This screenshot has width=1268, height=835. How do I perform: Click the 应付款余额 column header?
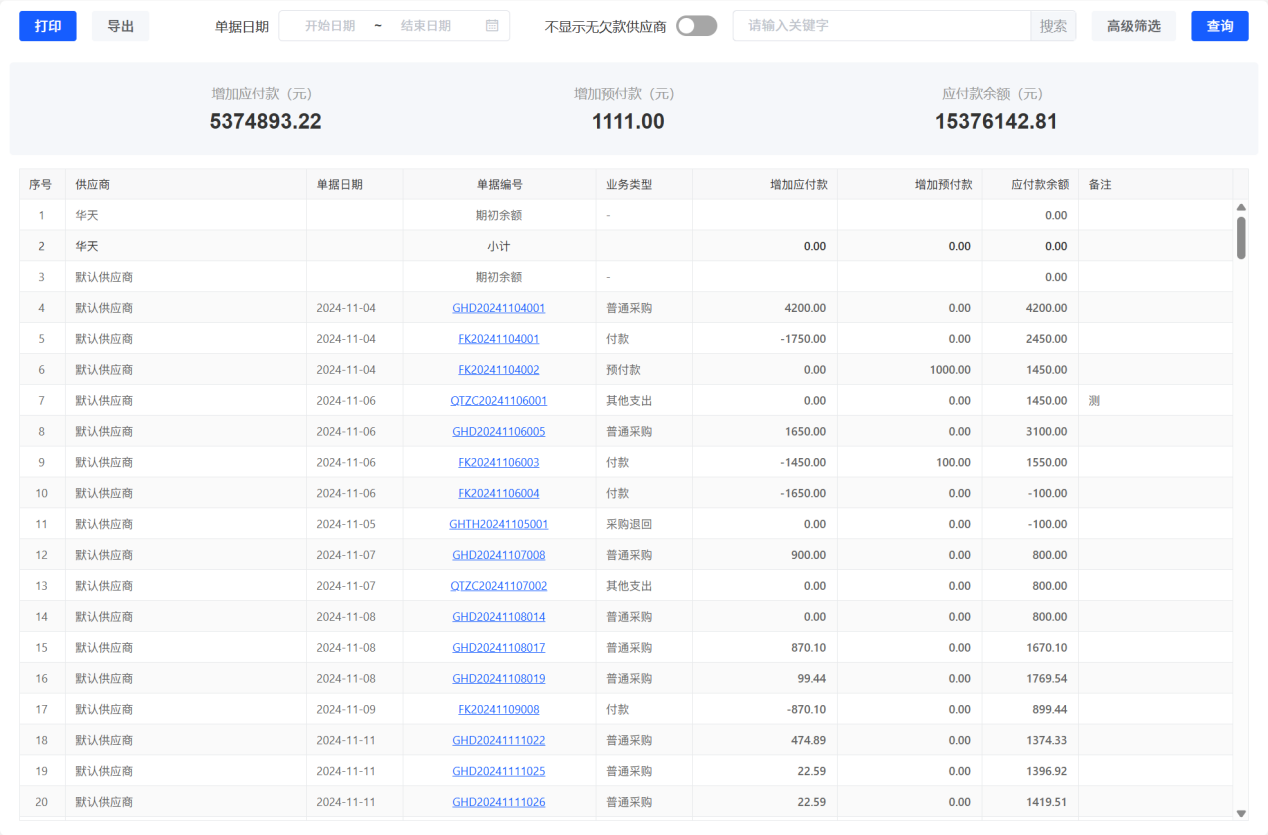click(x=1039, y=185)
